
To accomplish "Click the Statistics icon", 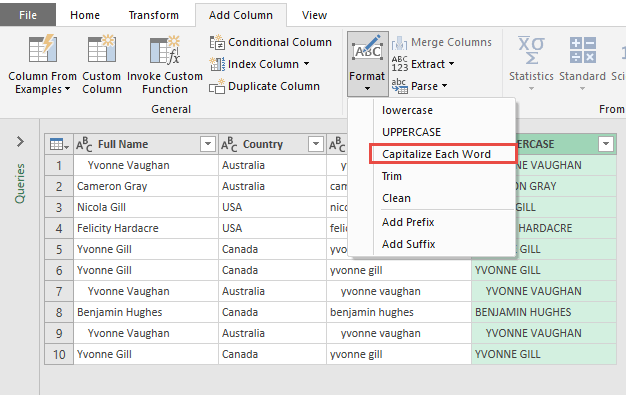I will [x=531, y=50].
